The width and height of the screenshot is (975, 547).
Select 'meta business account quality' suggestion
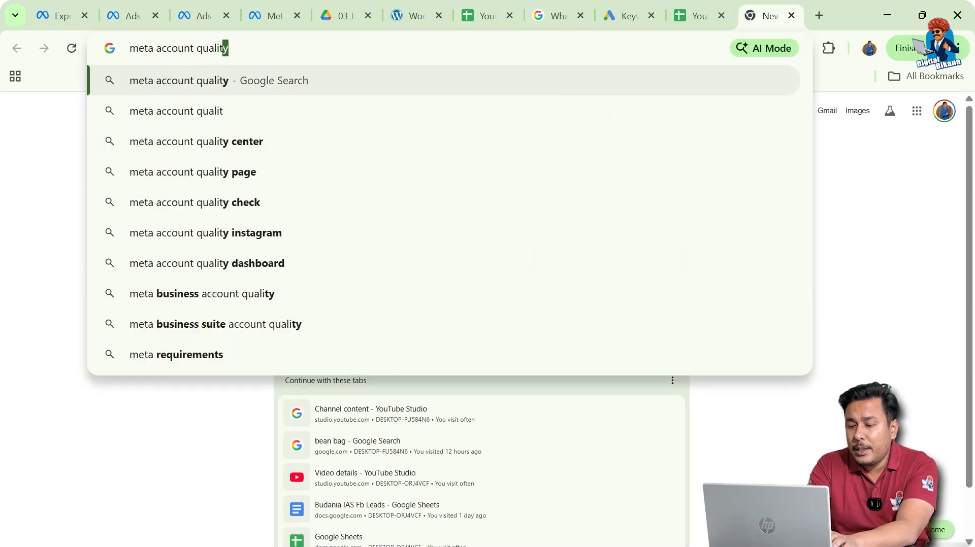tap(444, 293)
